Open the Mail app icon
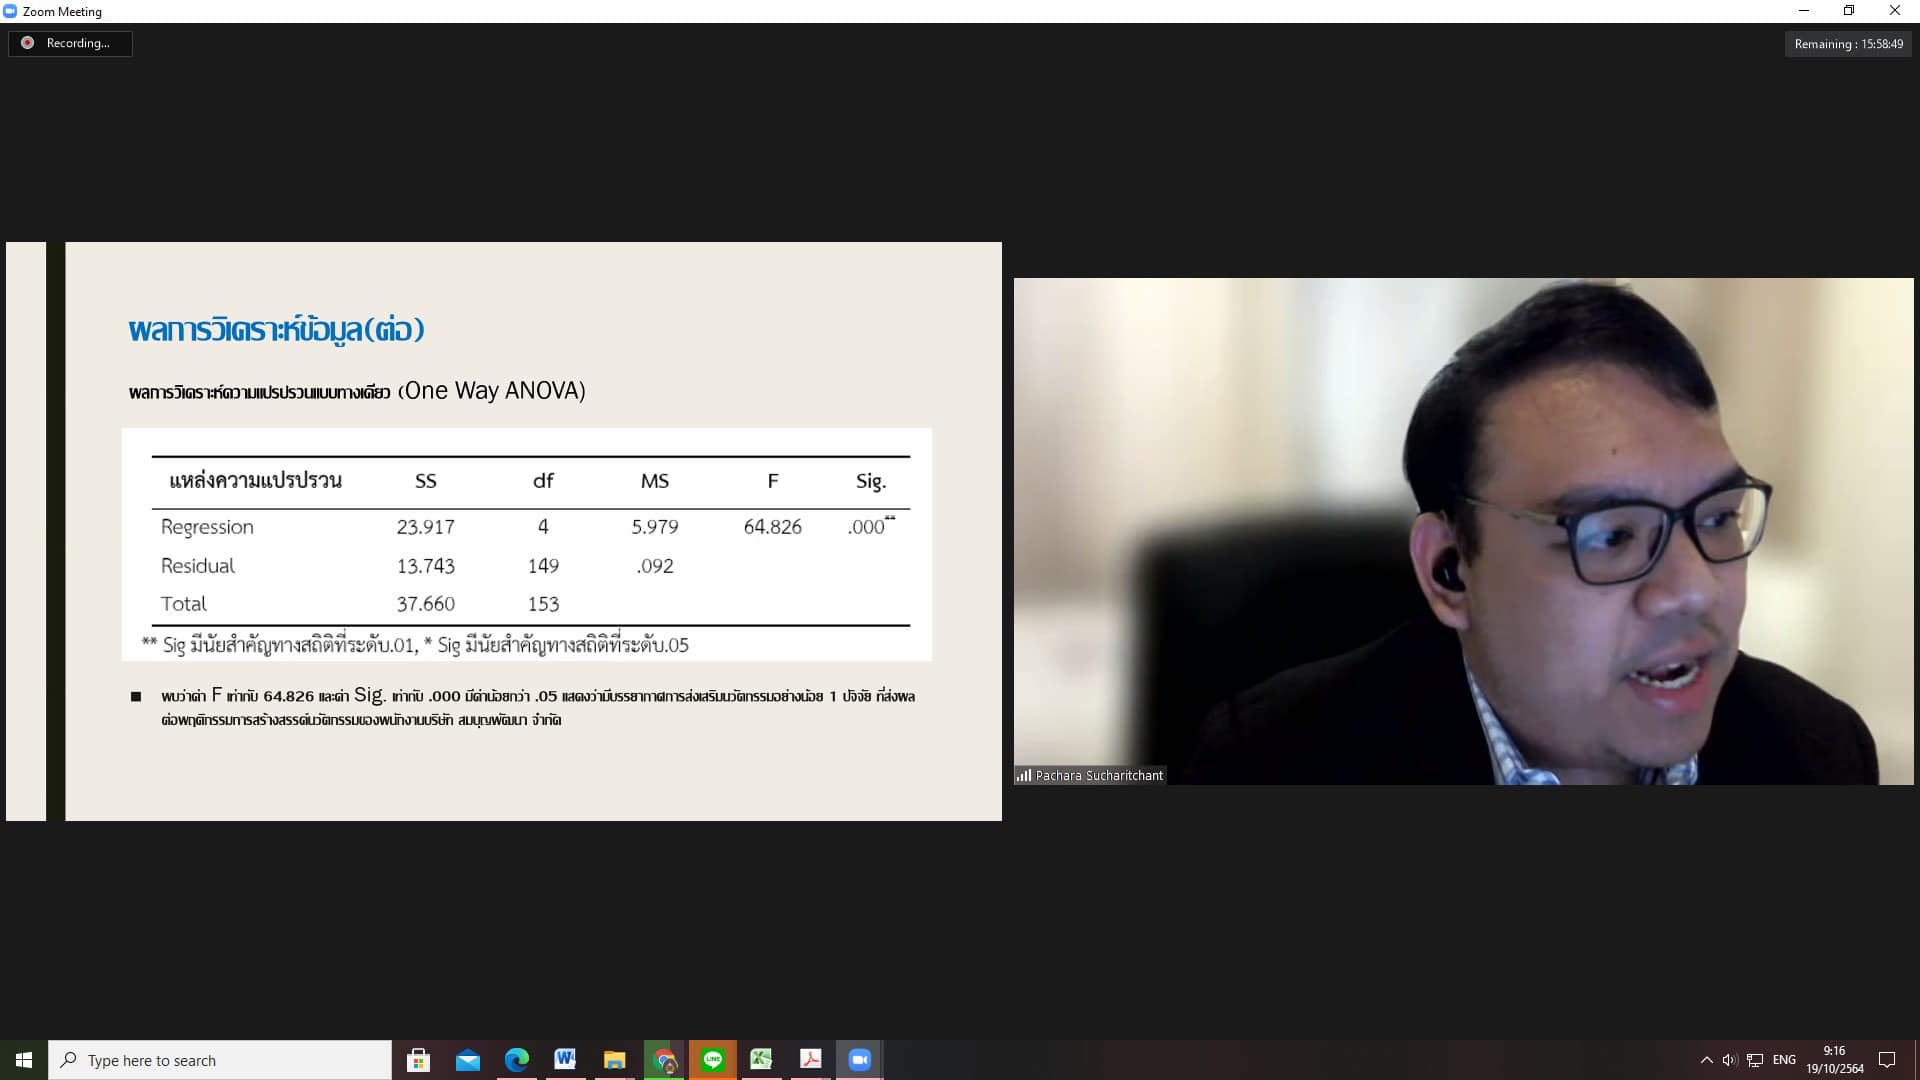1920x1080 pixels. [467, 1060]
